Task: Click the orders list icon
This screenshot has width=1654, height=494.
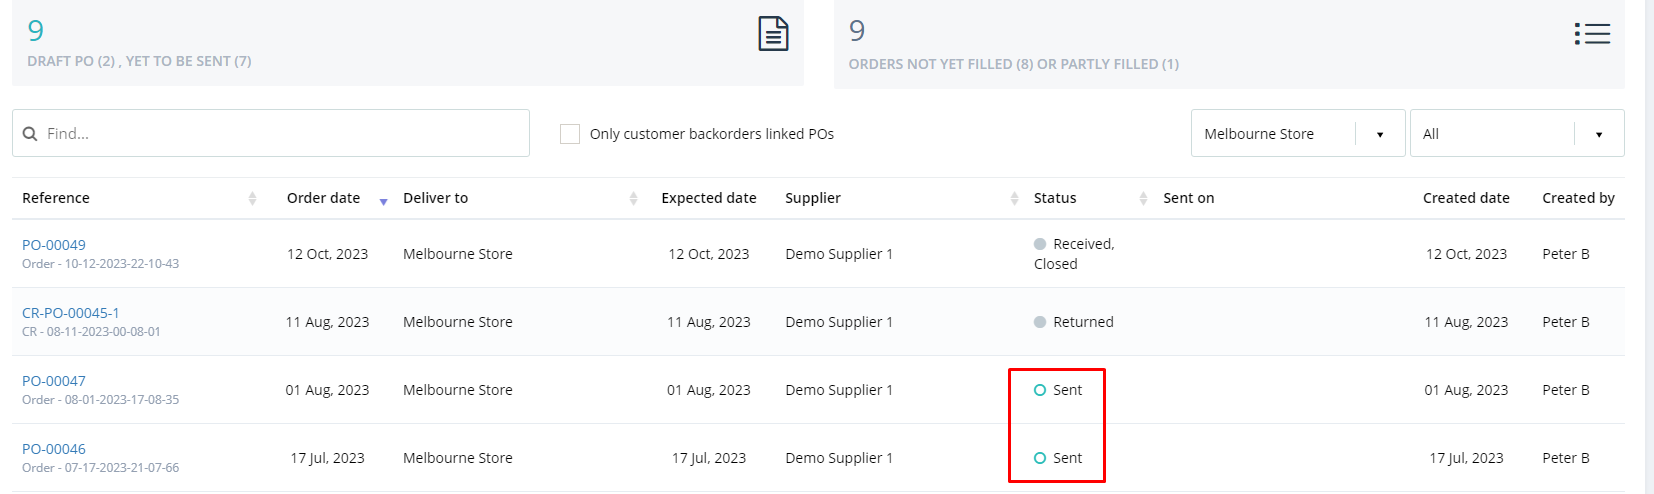Action: pos(1592,34)
